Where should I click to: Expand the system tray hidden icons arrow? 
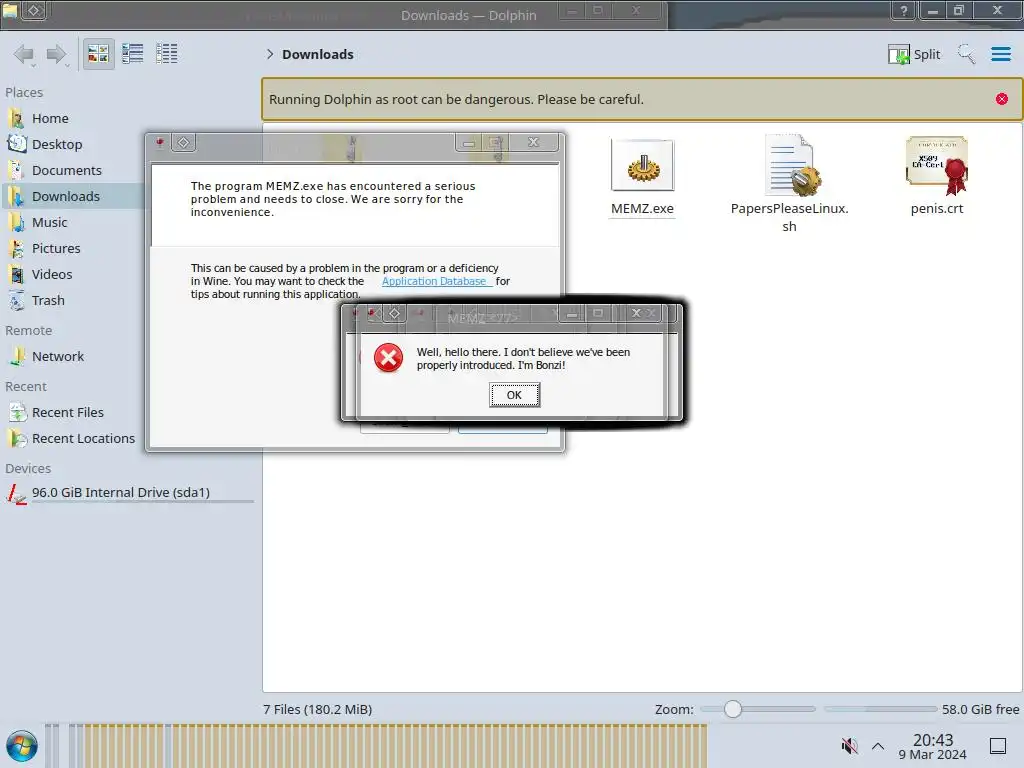click(878, 746)
